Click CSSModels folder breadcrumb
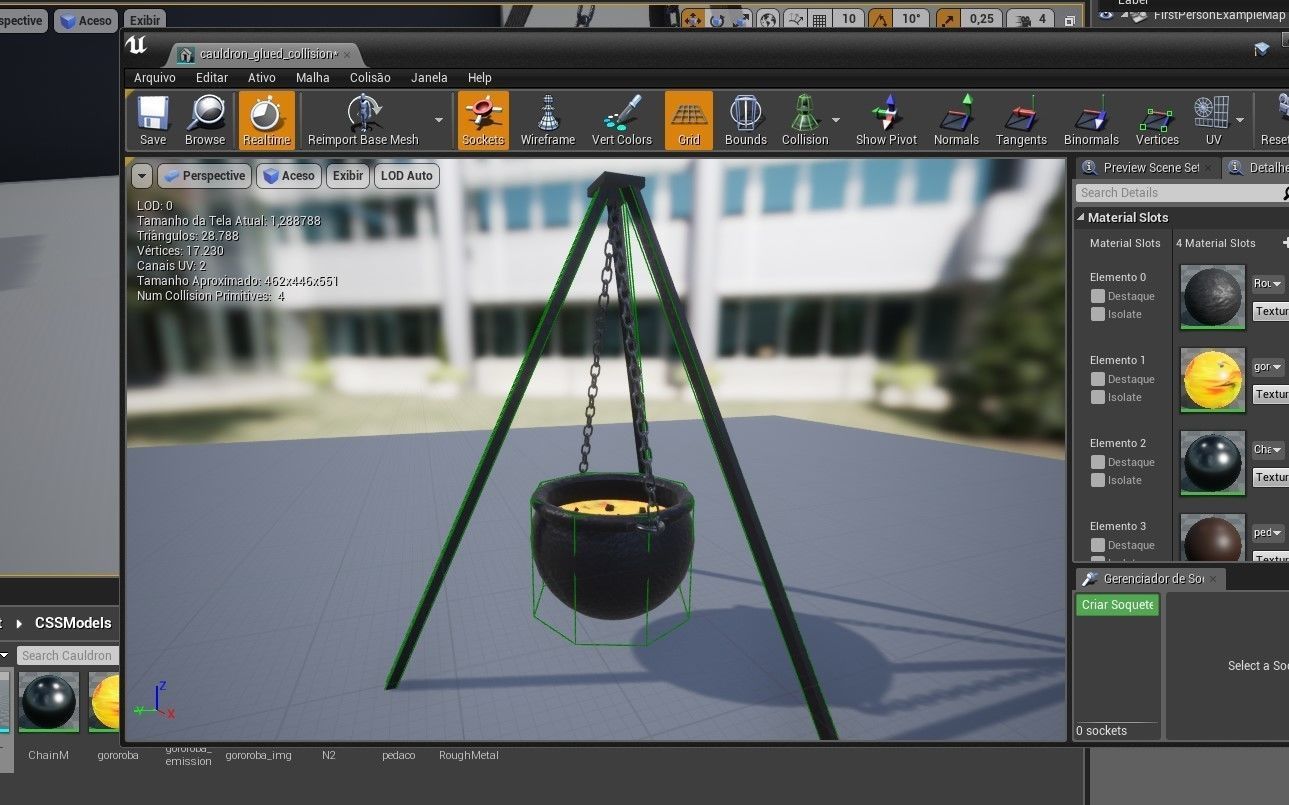The width and height of the screenshot is (1289, 805). point(73,622)
